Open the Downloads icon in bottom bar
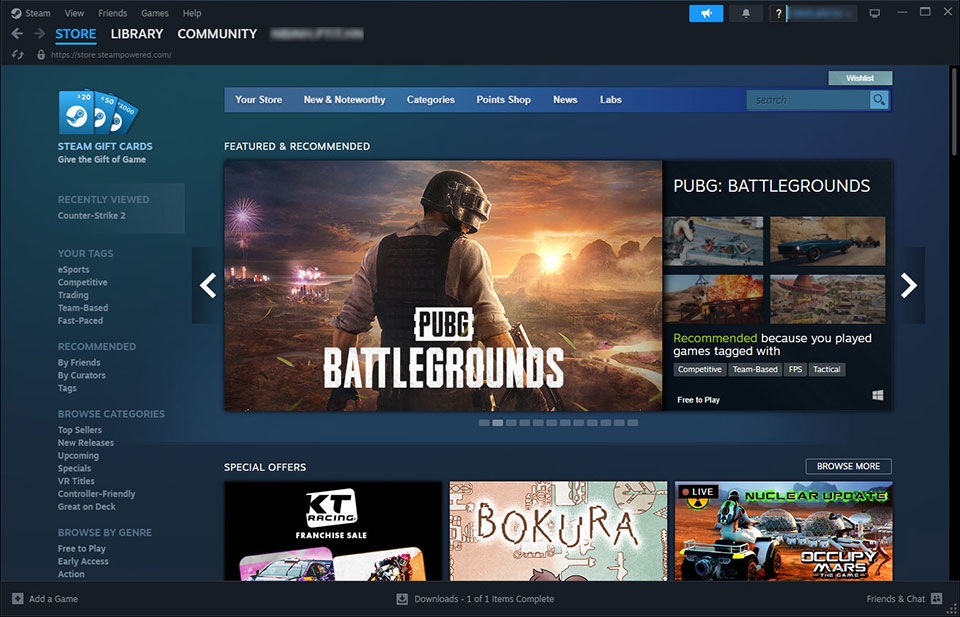 tap(402, 599)
